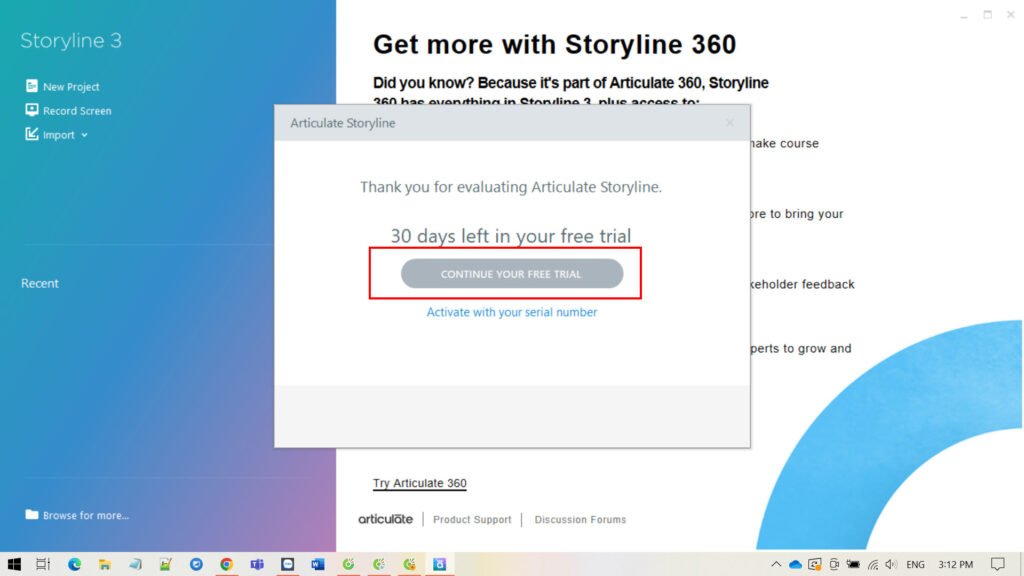Image resolution: width=1024 pixels, height=576 pixels.
Task: Open the volume speaker icon
Action: coord(891,564)
